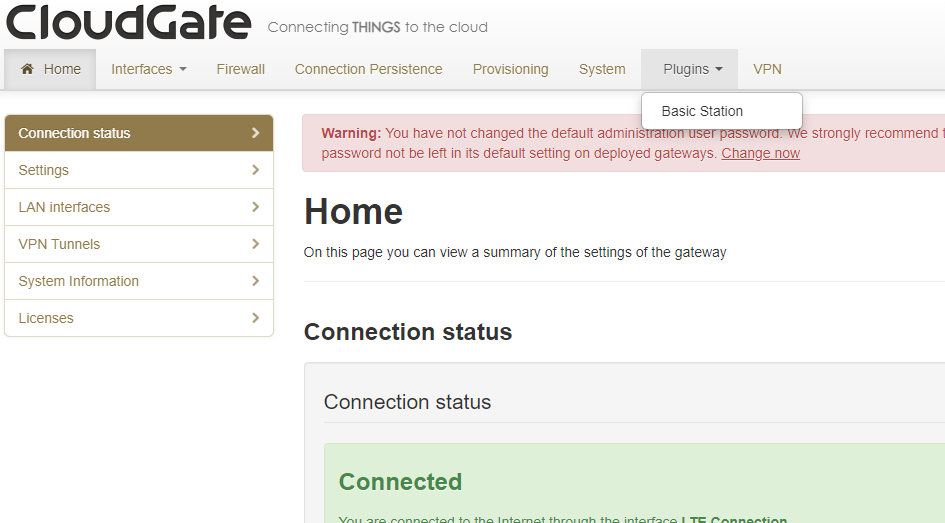Open System Information in sidebar
This screenshot has height=523, width=945.
click(x=79, y=281)
